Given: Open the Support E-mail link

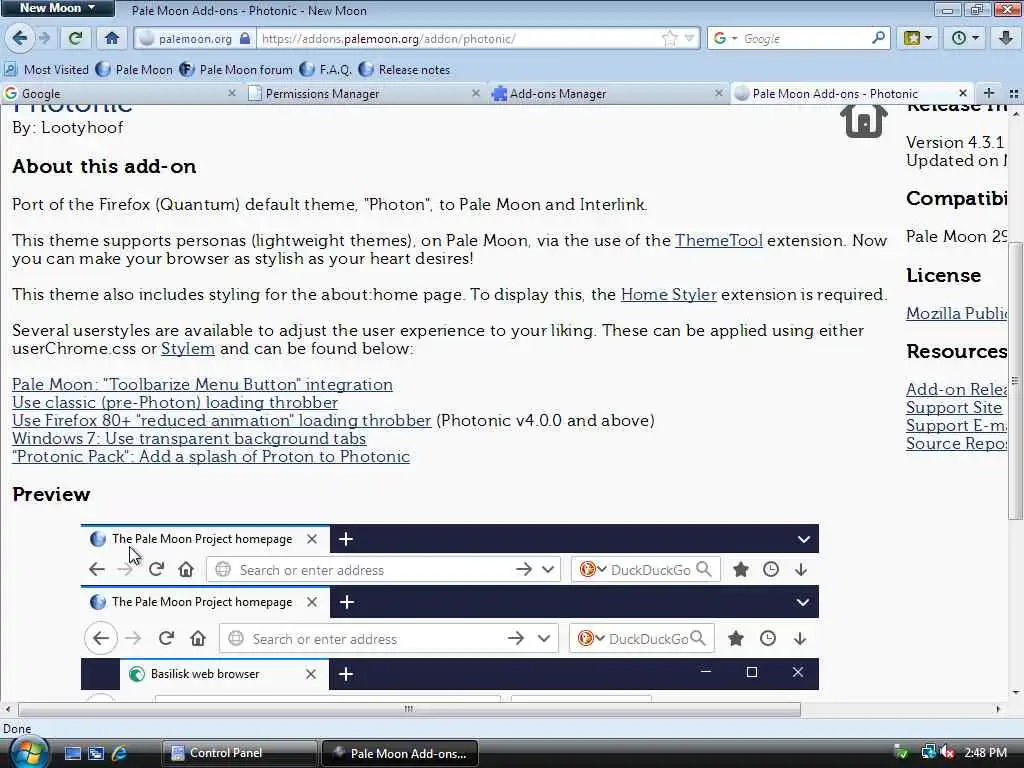Looking at the screenshot, I should 956,425.
